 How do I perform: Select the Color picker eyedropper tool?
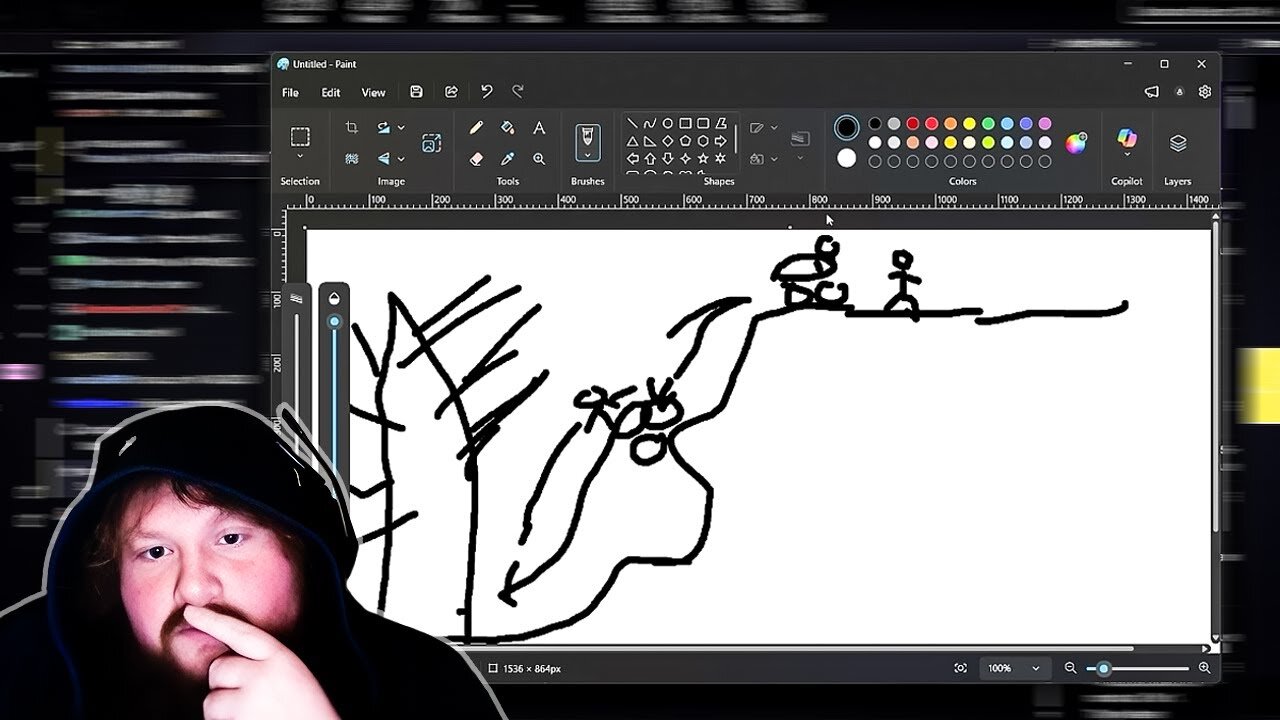(x=507, y=159)
